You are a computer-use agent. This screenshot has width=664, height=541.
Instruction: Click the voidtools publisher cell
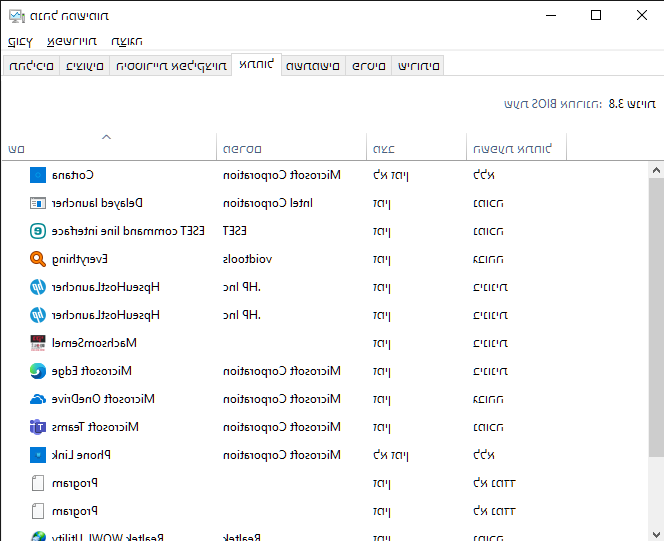coord(247,259)
